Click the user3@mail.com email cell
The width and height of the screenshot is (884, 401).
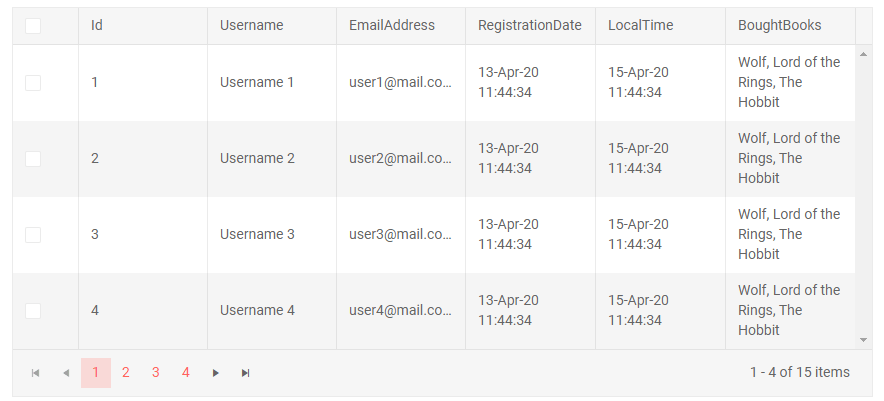400,235
